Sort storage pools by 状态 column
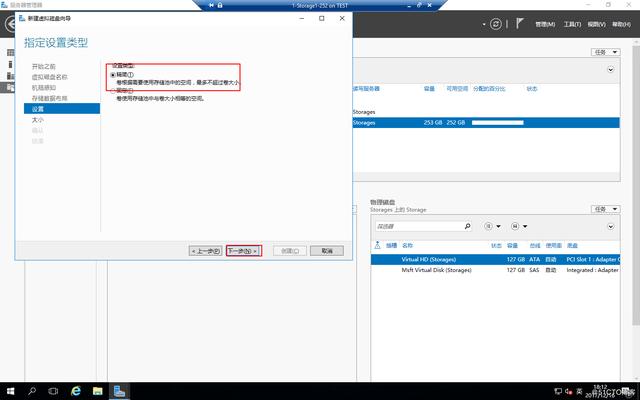 (x=532, y=89)
